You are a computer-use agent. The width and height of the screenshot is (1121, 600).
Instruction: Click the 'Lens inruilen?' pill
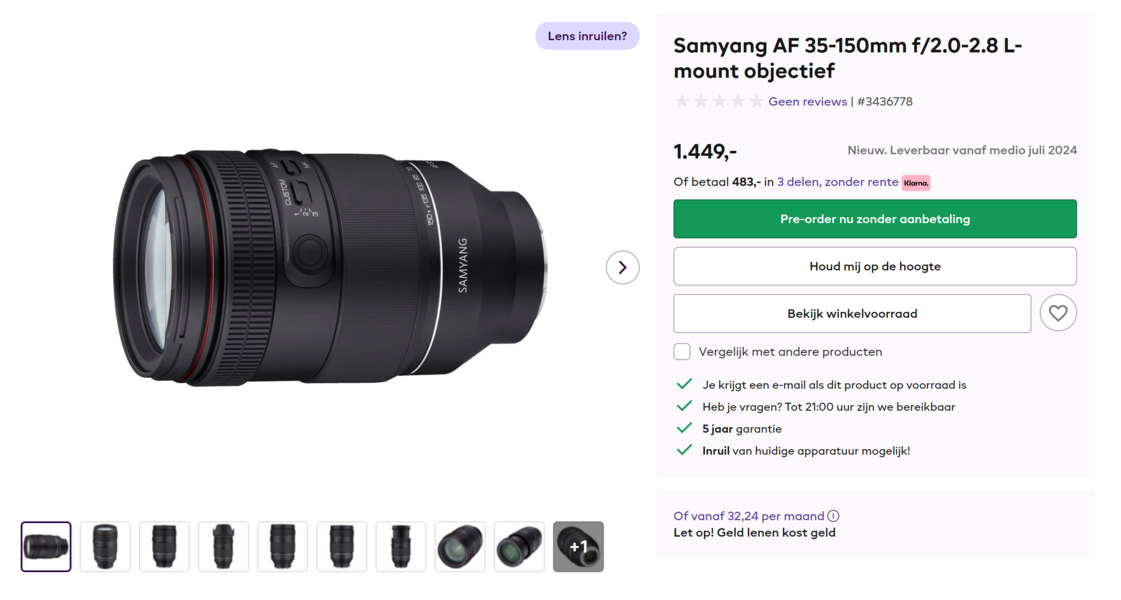point(587,36)
